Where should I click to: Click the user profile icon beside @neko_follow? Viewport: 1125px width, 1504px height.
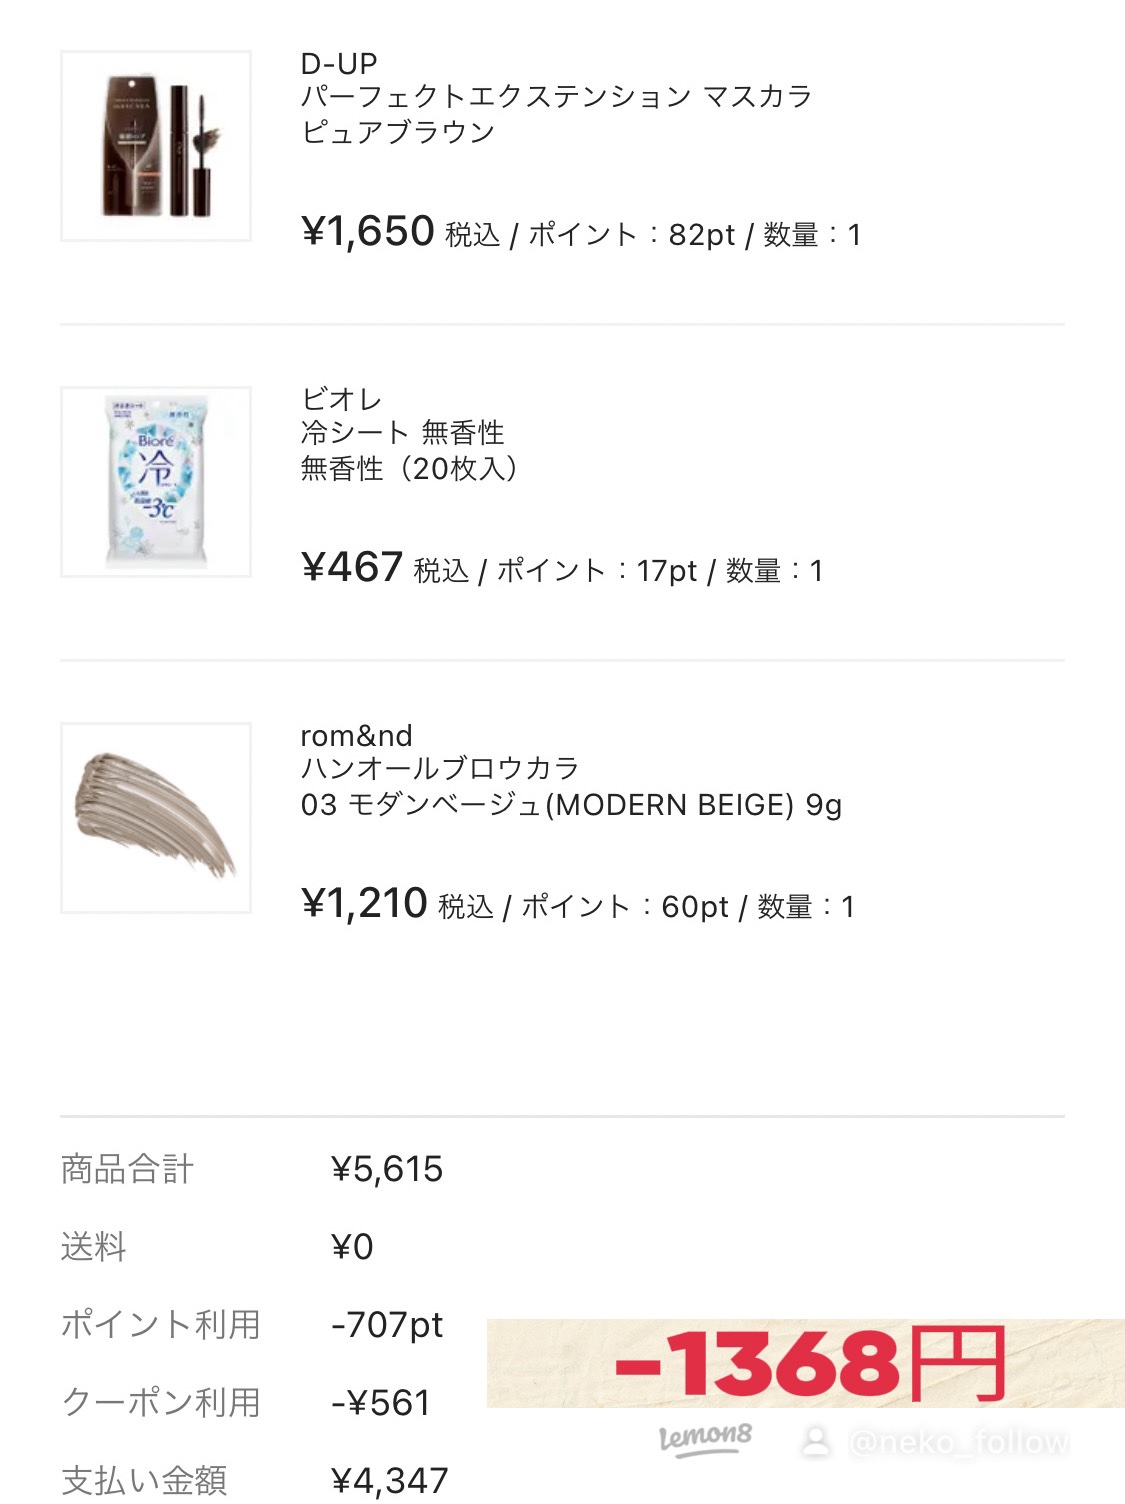[x=816, y=1441]
